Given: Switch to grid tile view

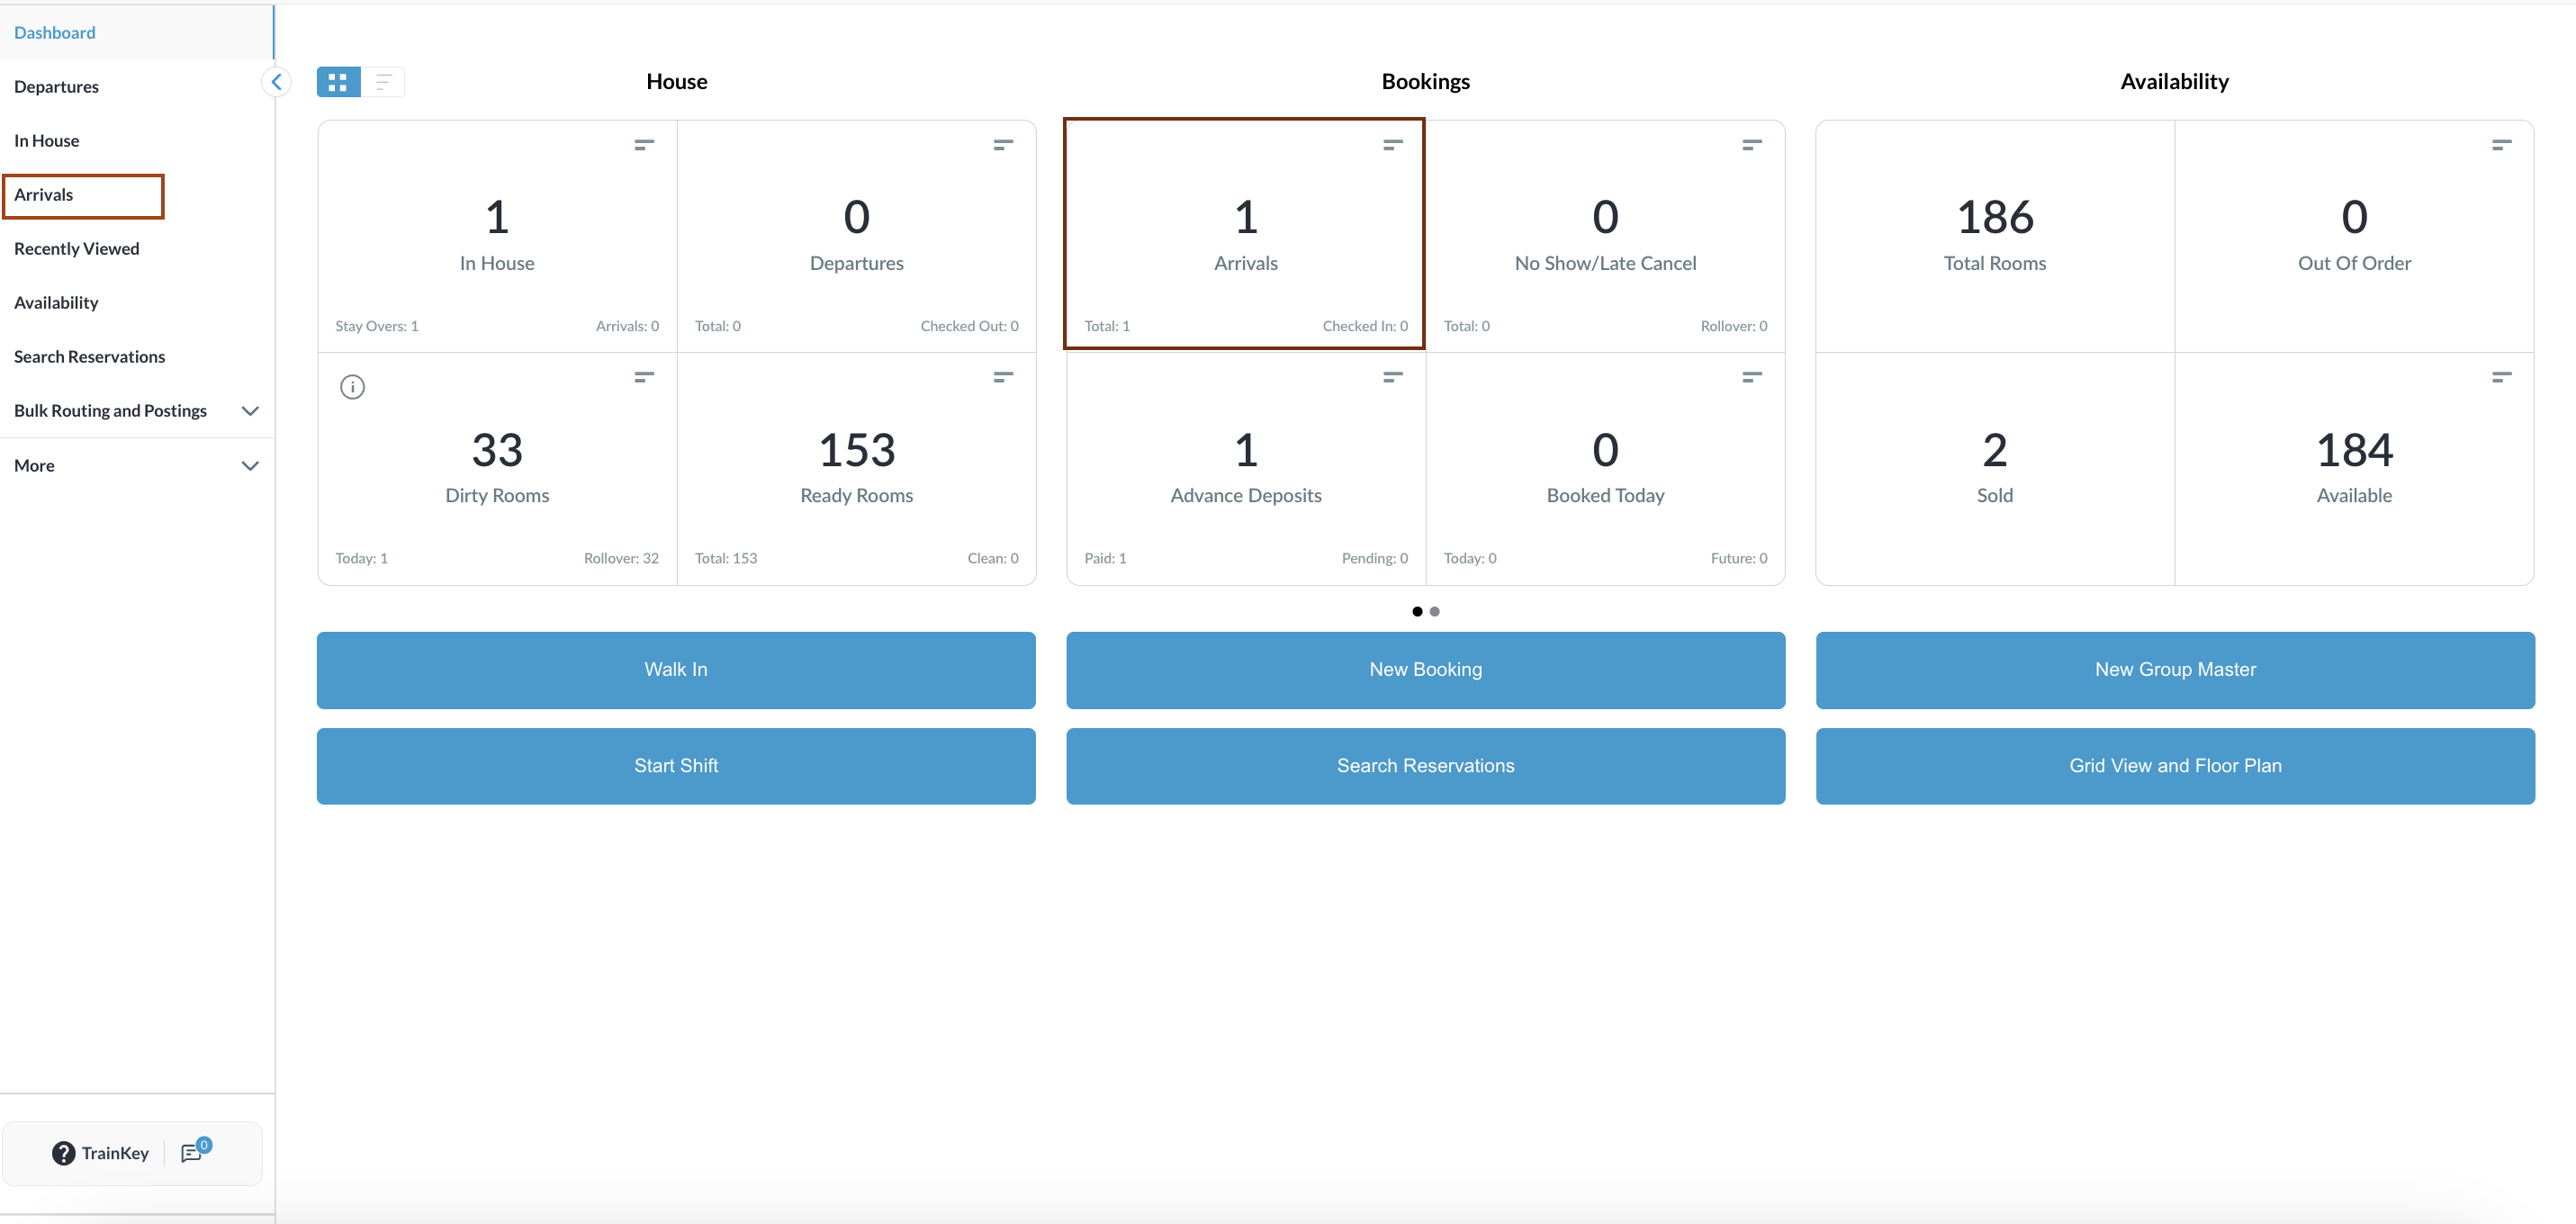Looking at the screenshot, I should (x=338, y=82).
